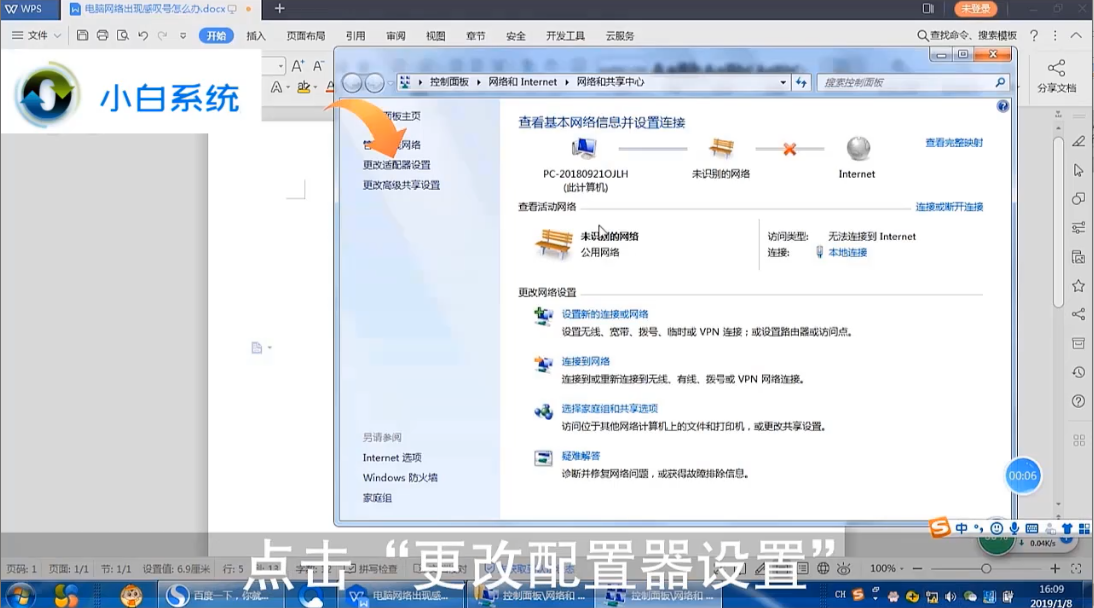
Task: Click the pen edit icon in WPS sidebar
Action: 1079,142
